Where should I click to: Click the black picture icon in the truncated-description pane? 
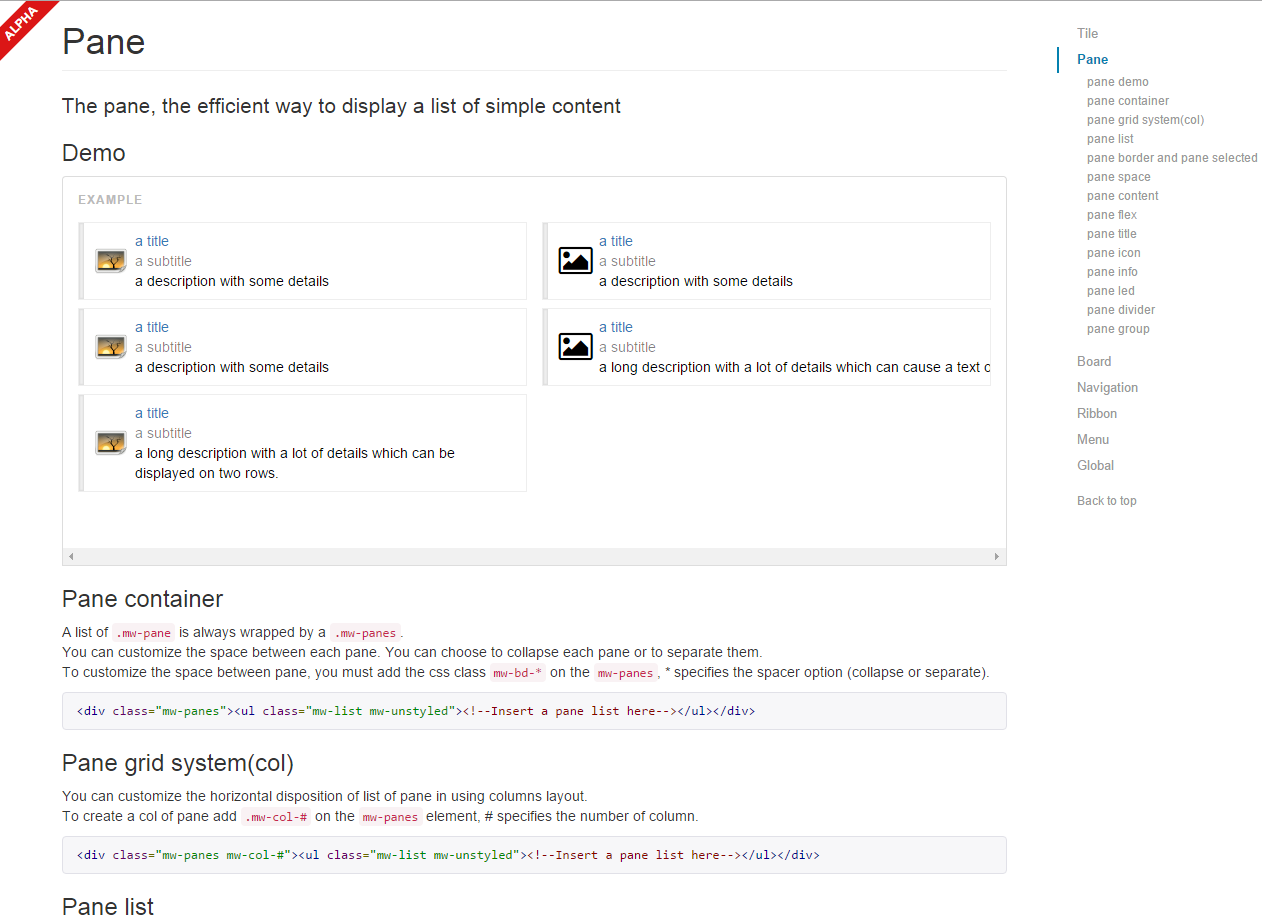575,347
